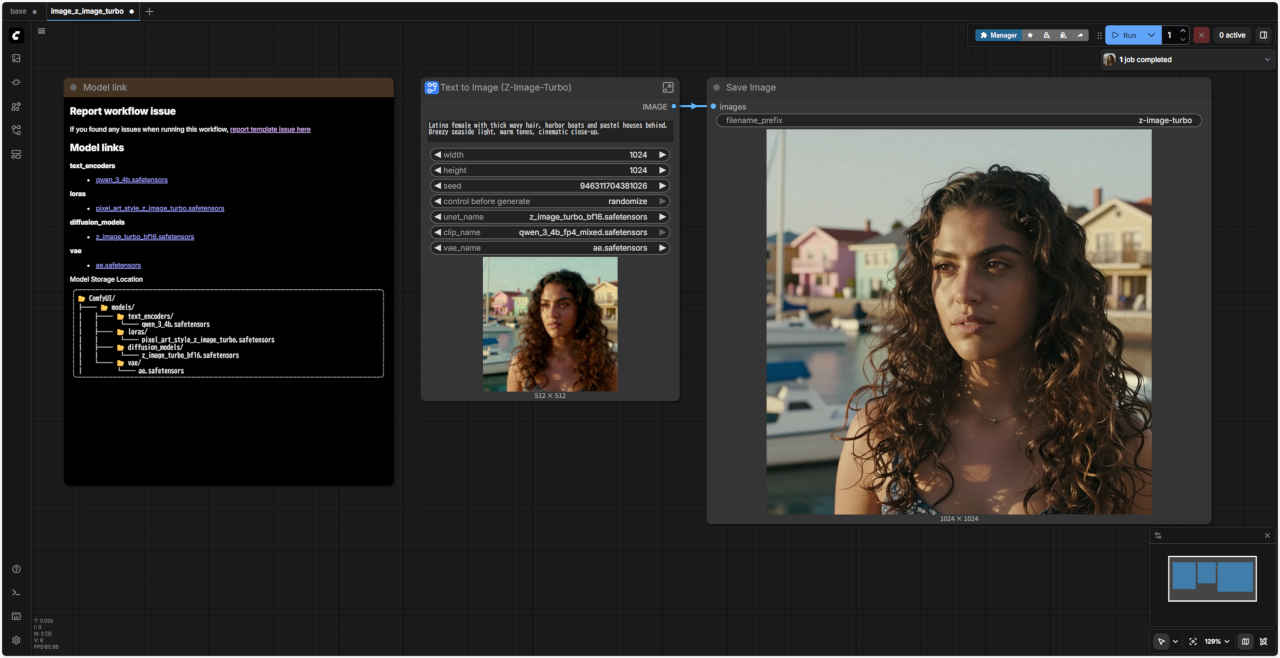Switch to the 'base' workflow tab

pos(18,11)
